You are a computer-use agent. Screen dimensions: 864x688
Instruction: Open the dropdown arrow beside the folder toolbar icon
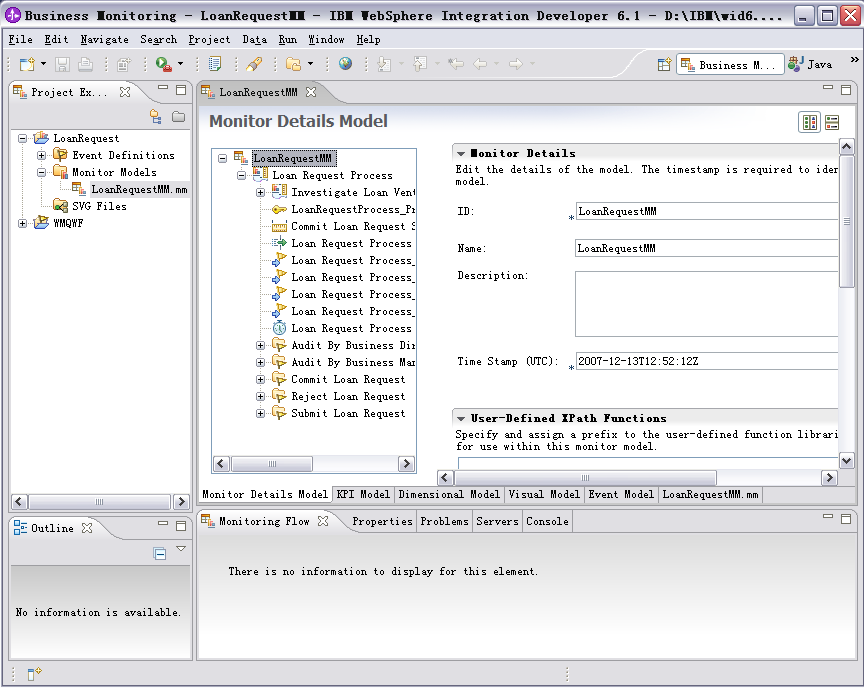pyautogui.click(x=310, y=64)
